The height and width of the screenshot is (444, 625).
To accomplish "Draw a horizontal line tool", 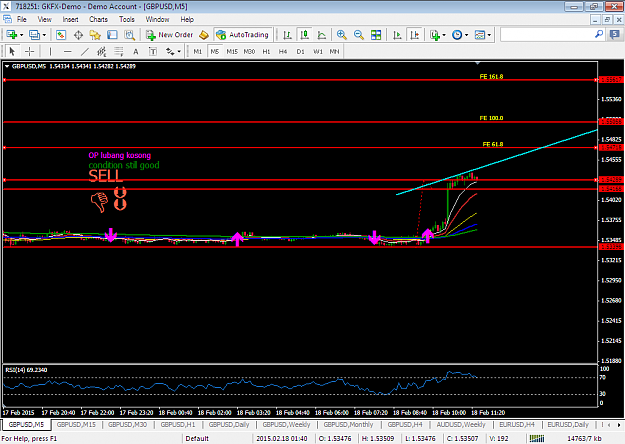I will [x=67, y=51].
